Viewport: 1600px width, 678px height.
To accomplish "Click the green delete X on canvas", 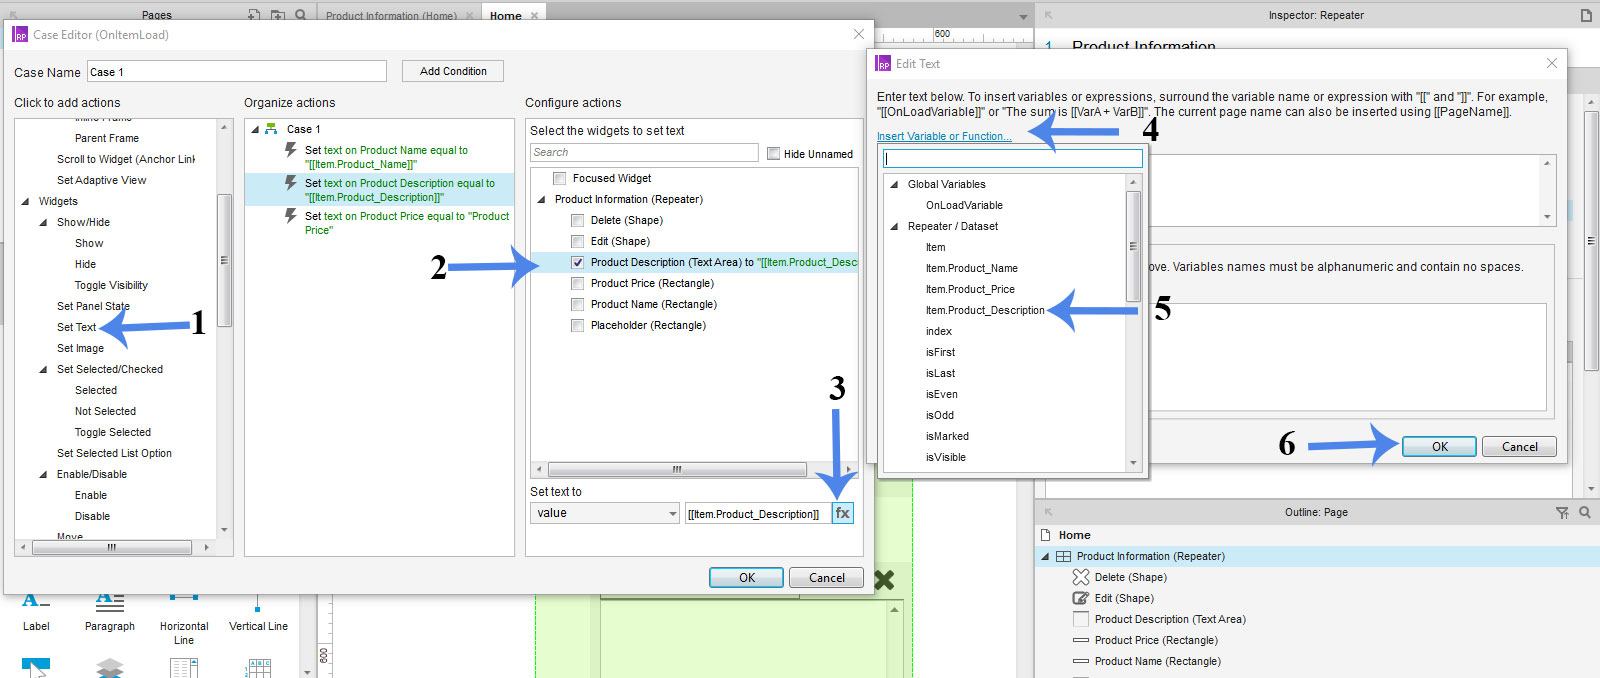I will click(884, 580).
